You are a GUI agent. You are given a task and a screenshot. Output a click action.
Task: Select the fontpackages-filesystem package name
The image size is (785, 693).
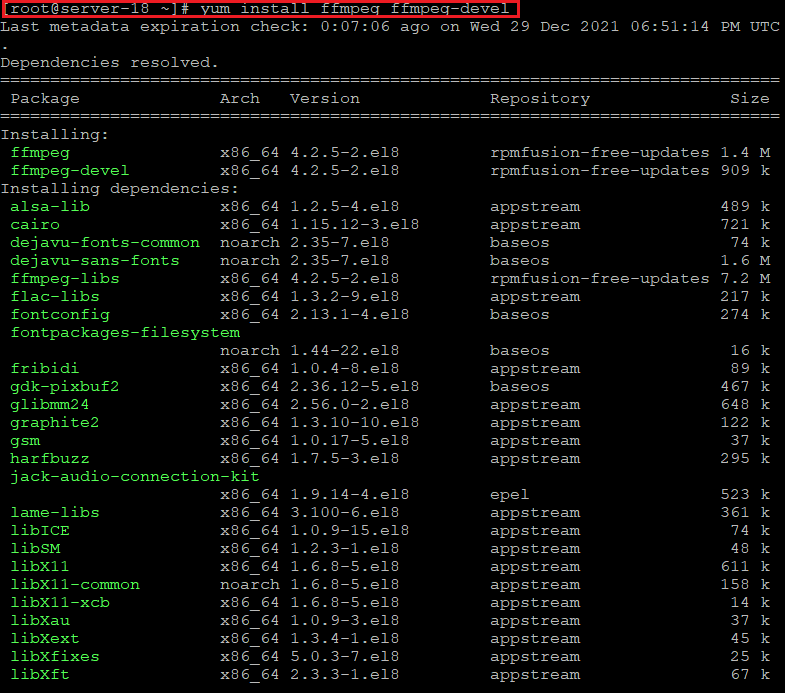(125, 333)
